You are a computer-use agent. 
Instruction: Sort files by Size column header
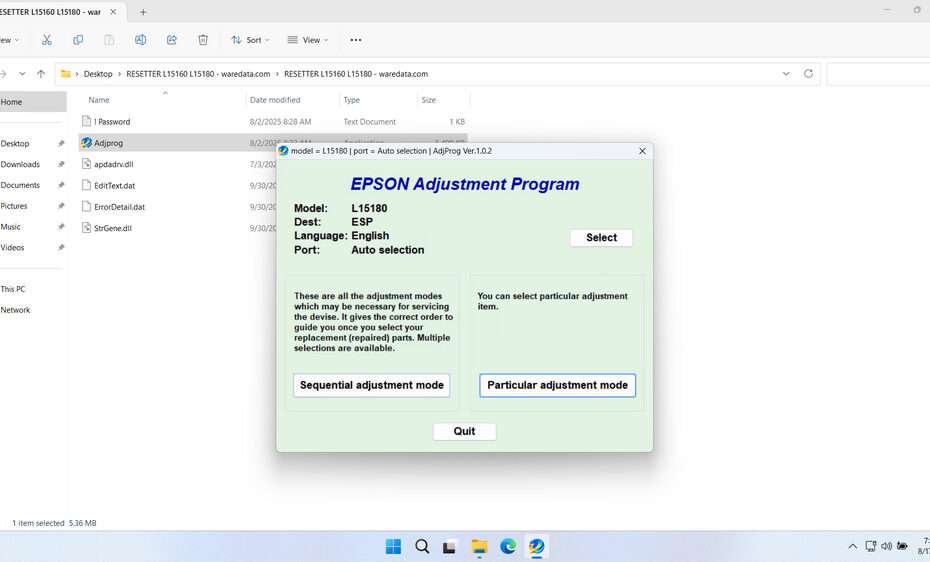(429, 100)
